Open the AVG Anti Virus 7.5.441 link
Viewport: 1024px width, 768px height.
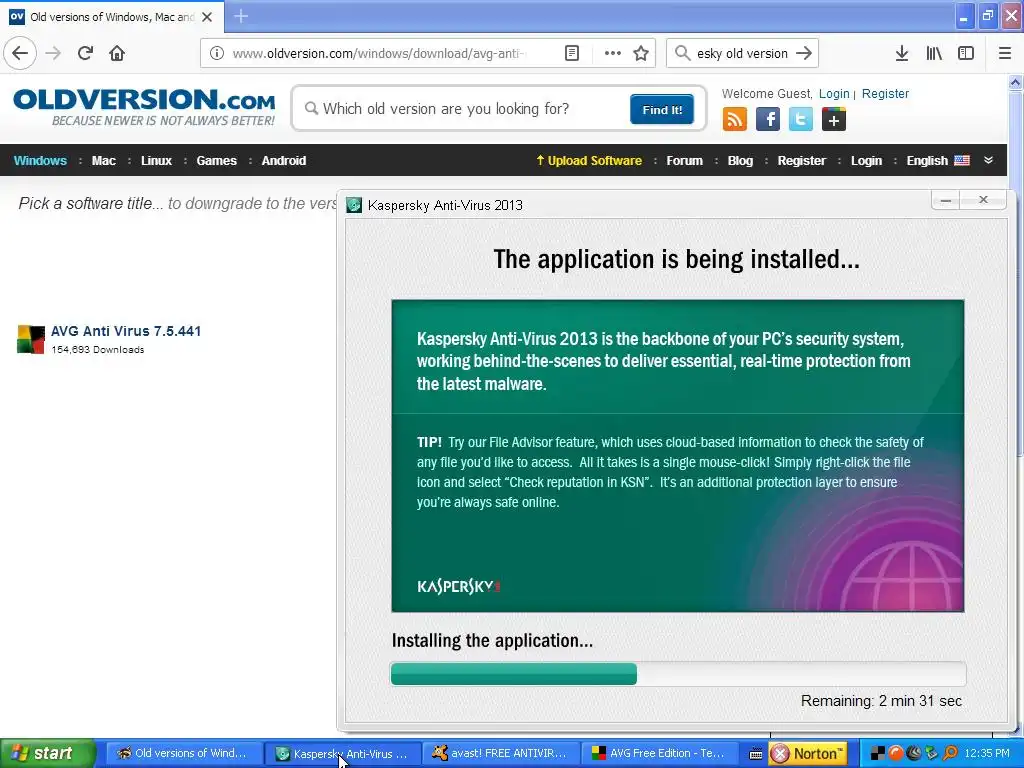click(126, 331)
